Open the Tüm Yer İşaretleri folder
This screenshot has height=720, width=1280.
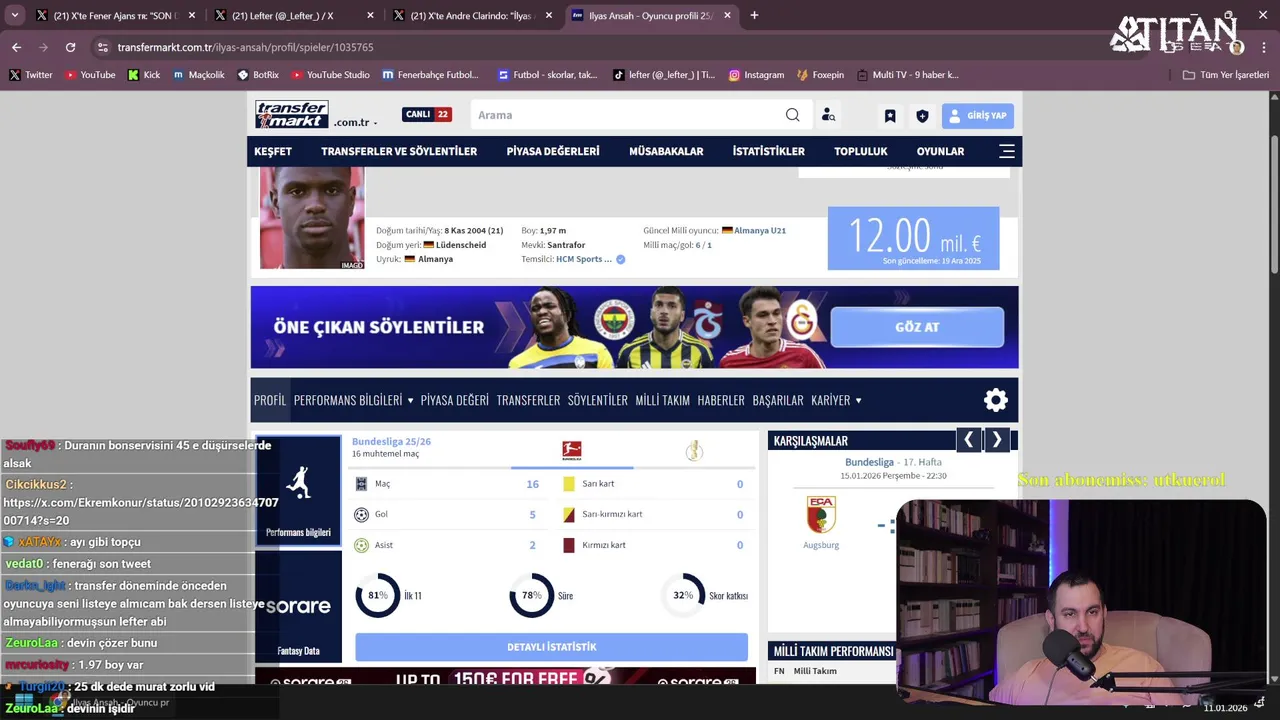click(1225, 75)
